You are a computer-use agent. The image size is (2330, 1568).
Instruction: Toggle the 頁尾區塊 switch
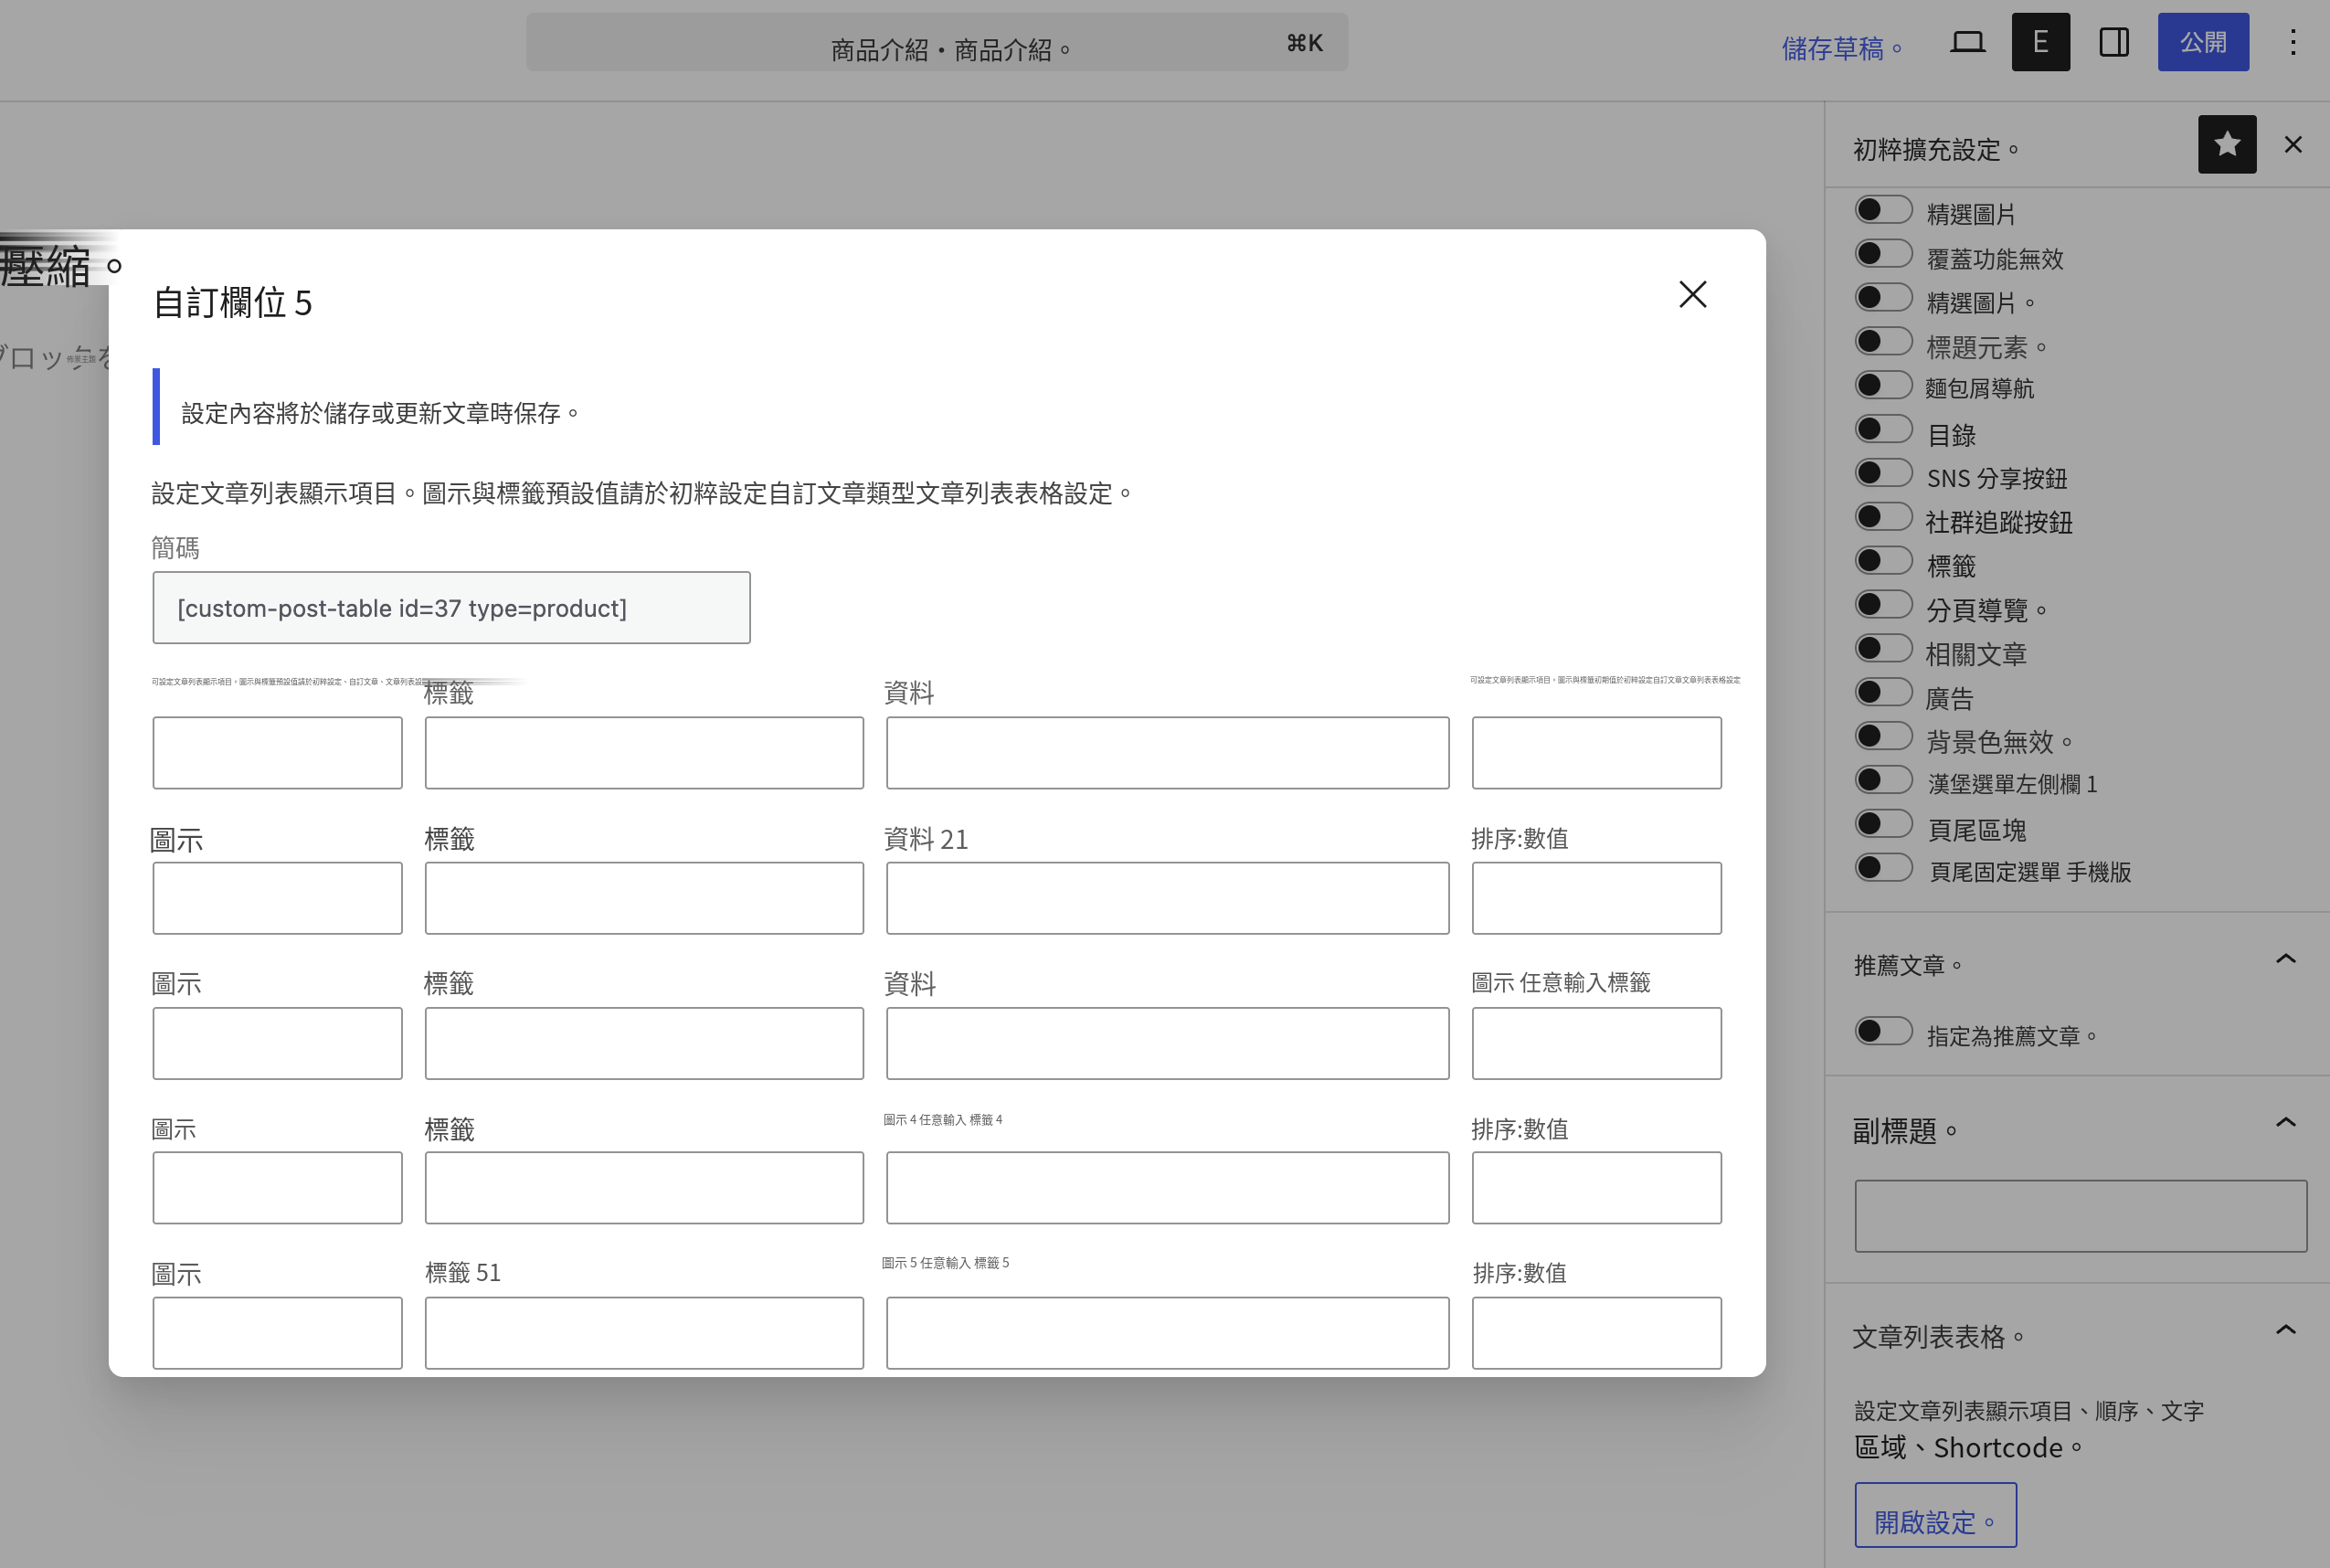point(1883,824)
